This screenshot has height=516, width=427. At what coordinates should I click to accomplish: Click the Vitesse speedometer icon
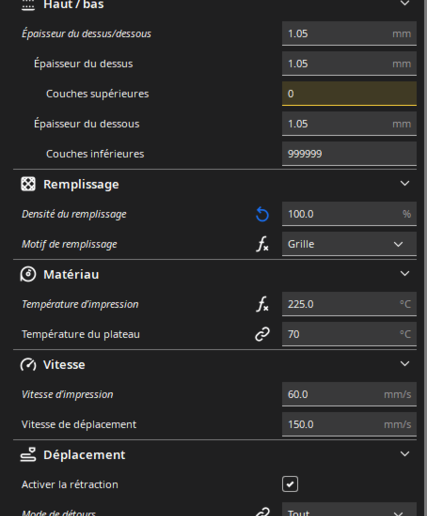(28, 365)
